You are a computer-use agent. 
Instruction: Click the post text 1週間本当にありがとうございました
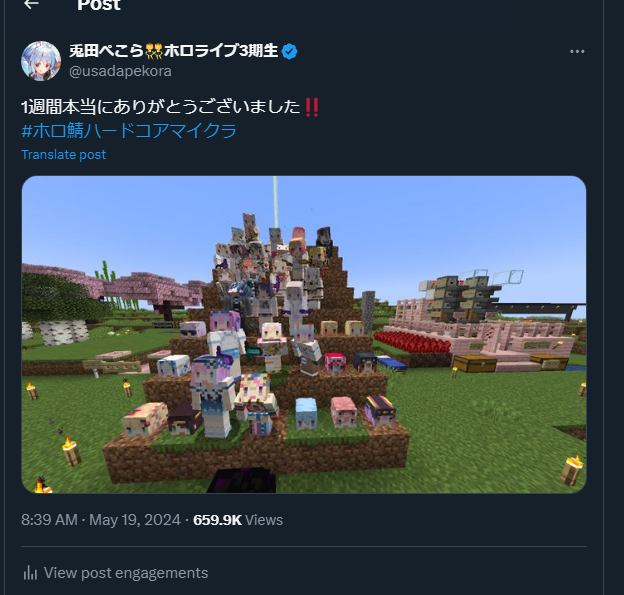coord(160,107)
